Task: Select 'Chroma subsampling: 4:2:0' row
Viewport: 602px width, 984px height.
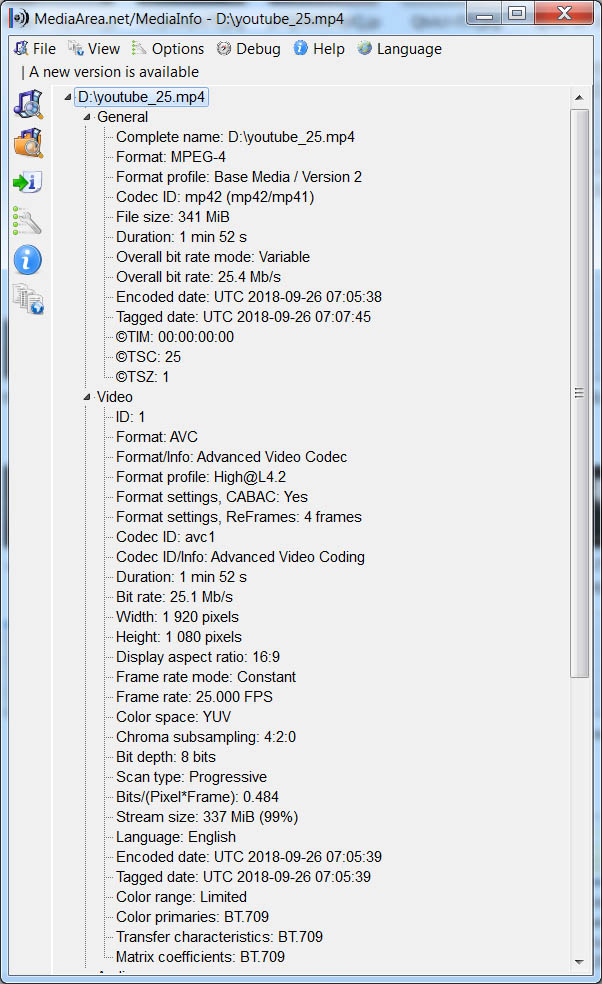Action: click(x=205, y=737)
